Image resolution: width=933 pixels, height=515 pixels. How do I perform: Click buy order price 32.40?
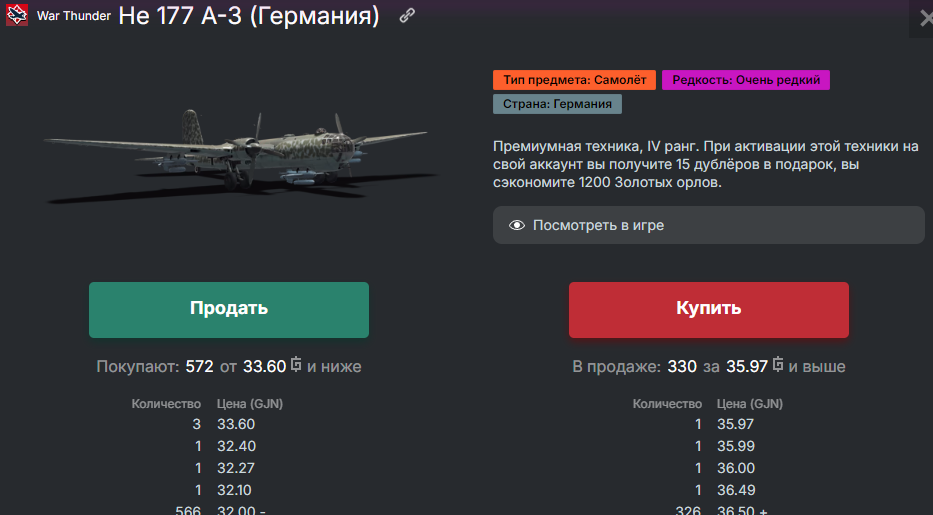(x=236, y=446)
